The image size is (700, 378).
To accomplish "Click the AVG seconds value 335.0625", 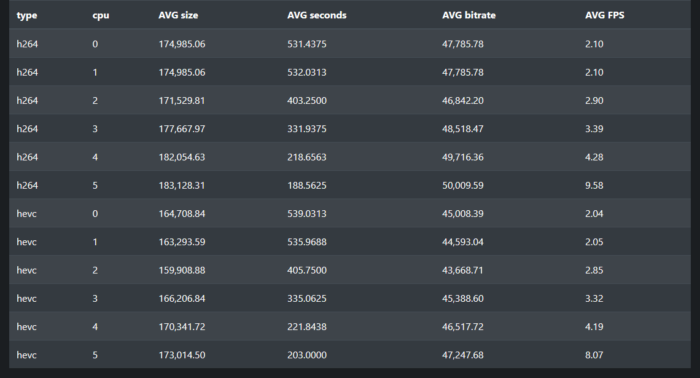I will coord(307,299).
